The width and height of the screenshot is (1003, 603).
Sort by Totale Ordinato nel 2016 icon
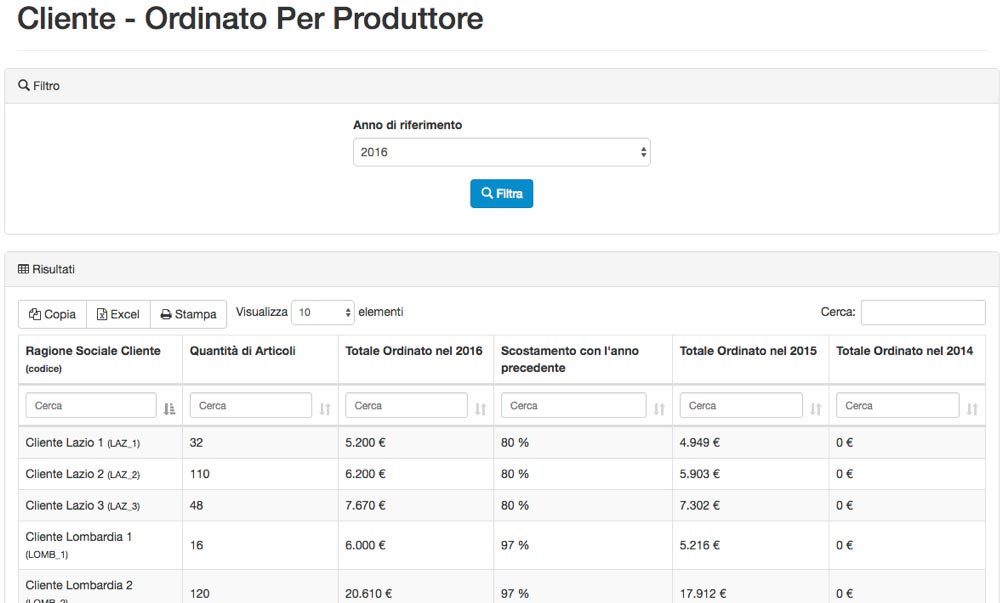[x=480, y=408]
